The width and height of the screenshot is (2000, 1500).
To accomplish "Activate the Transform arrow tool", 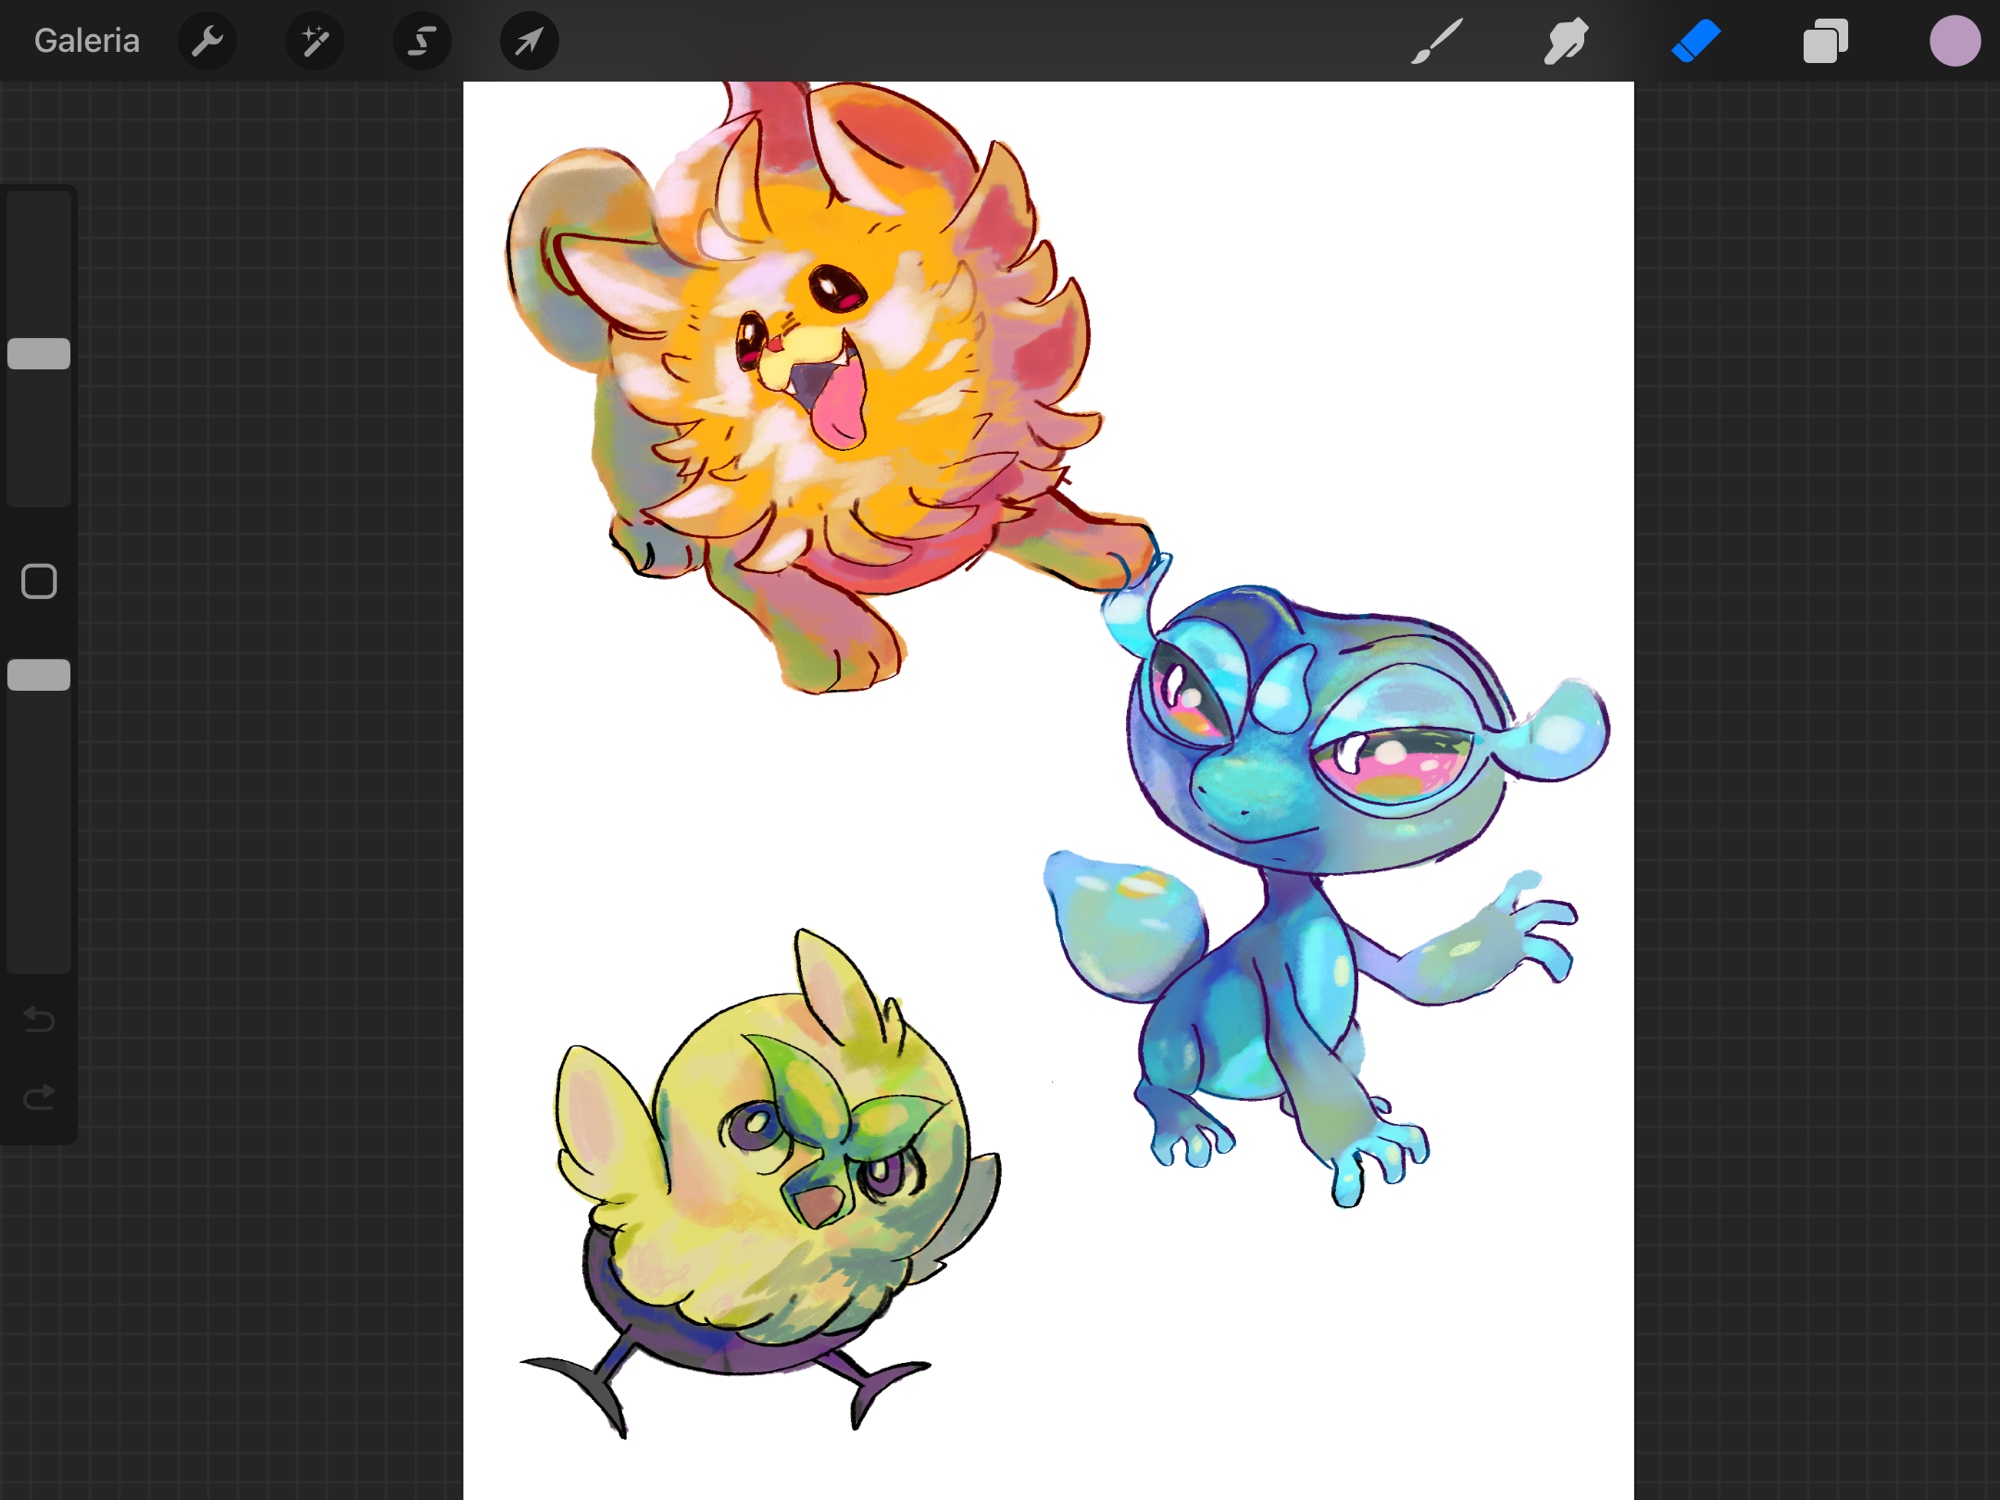I will 529,41.
